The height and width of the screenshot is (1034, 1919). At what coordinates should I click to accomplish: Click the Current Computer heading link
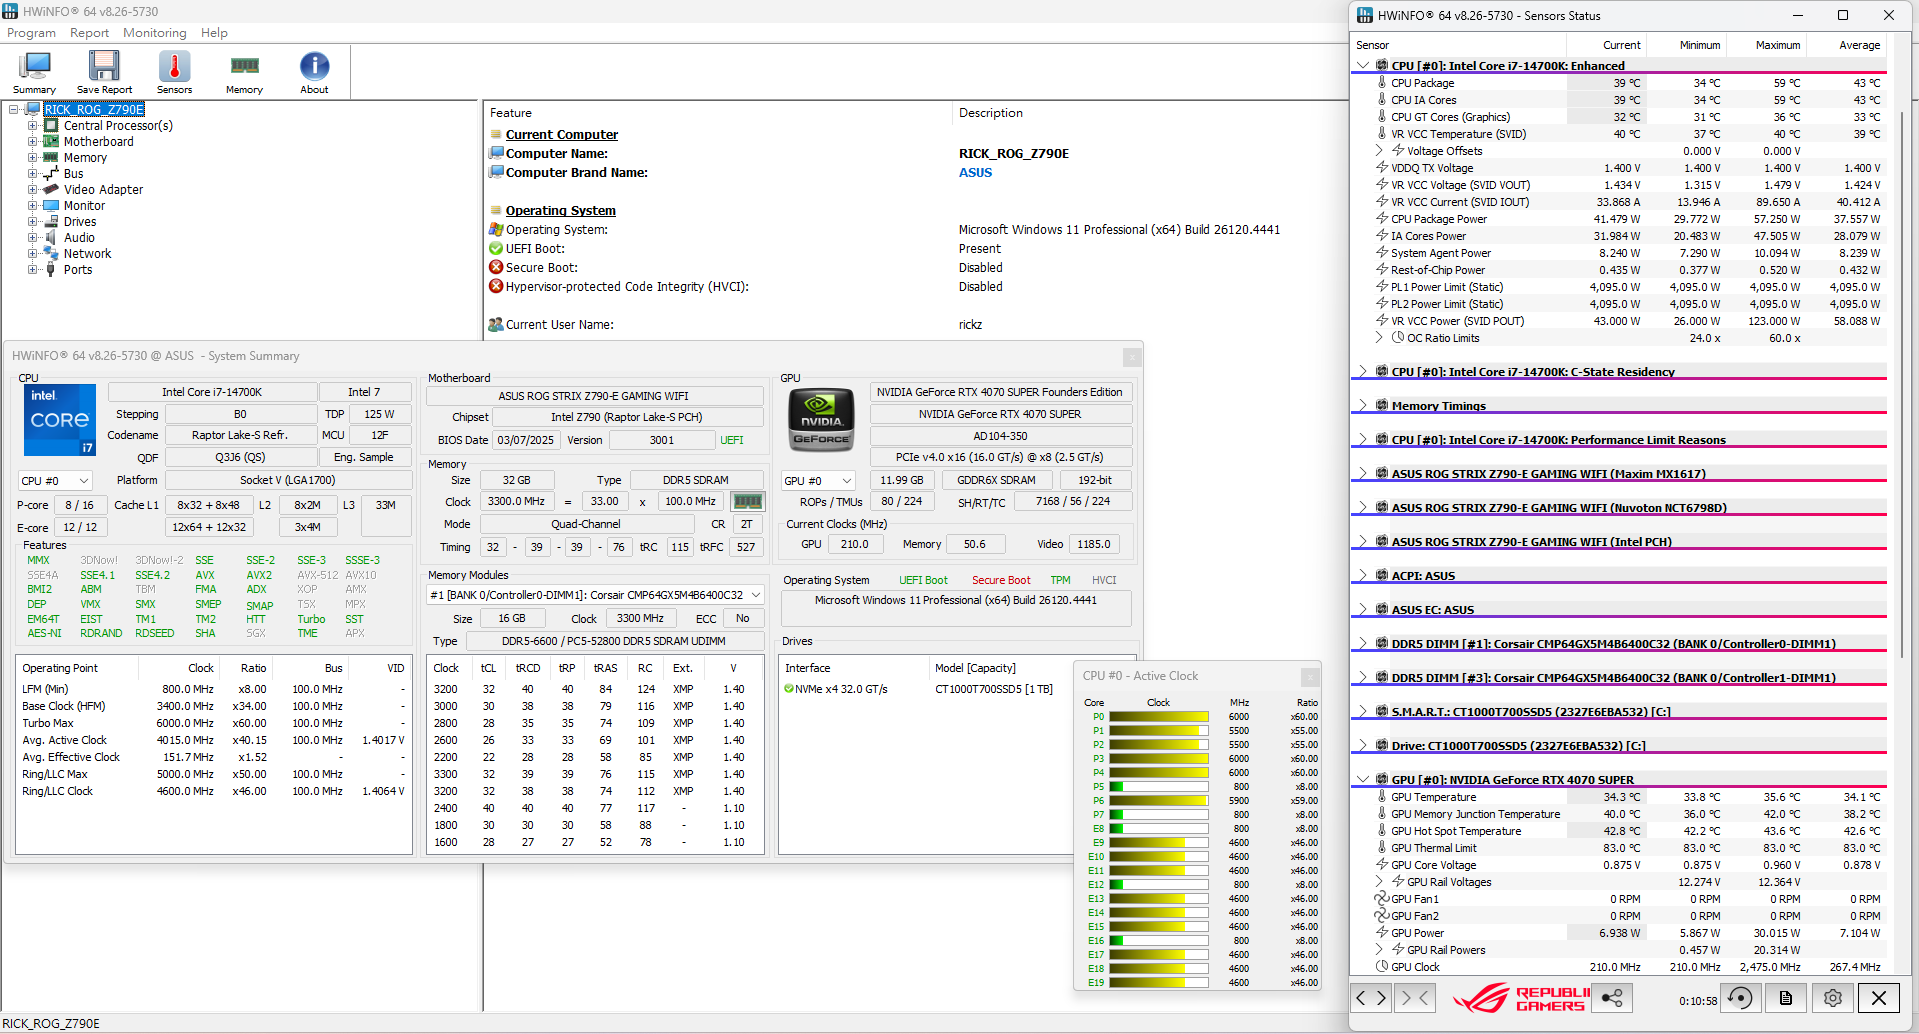[x=561, y=134]
